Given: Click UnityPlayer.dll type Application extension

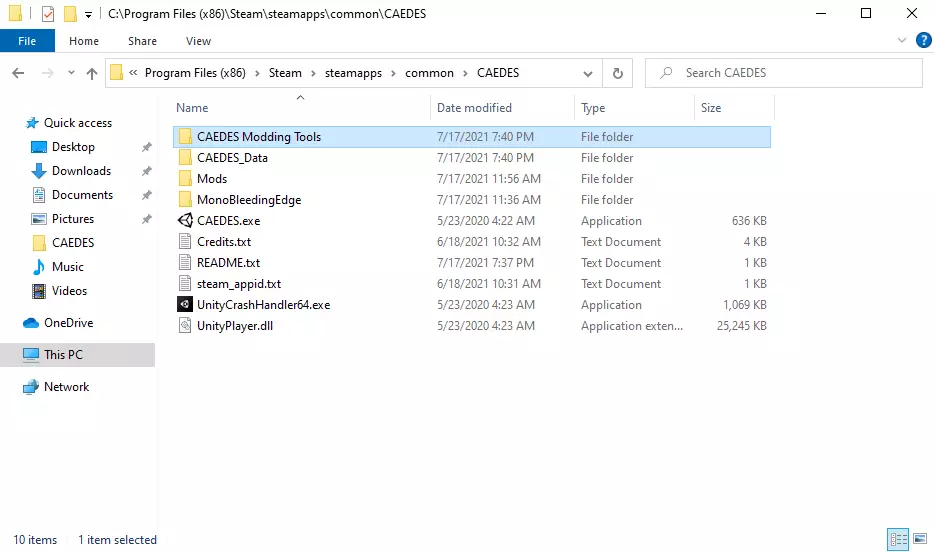Looking at the screenshot, I should (632, 326).
